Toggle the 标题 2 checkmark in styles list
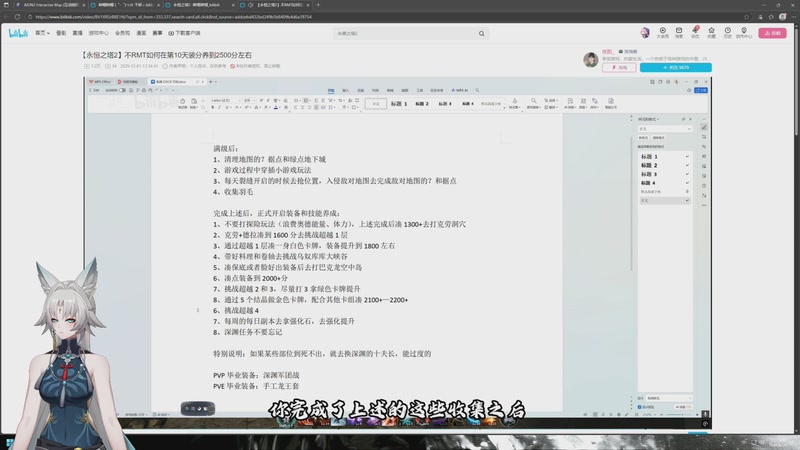Viewport: 800px width, 450px height. pyautogui.click(x=687, y=165)
